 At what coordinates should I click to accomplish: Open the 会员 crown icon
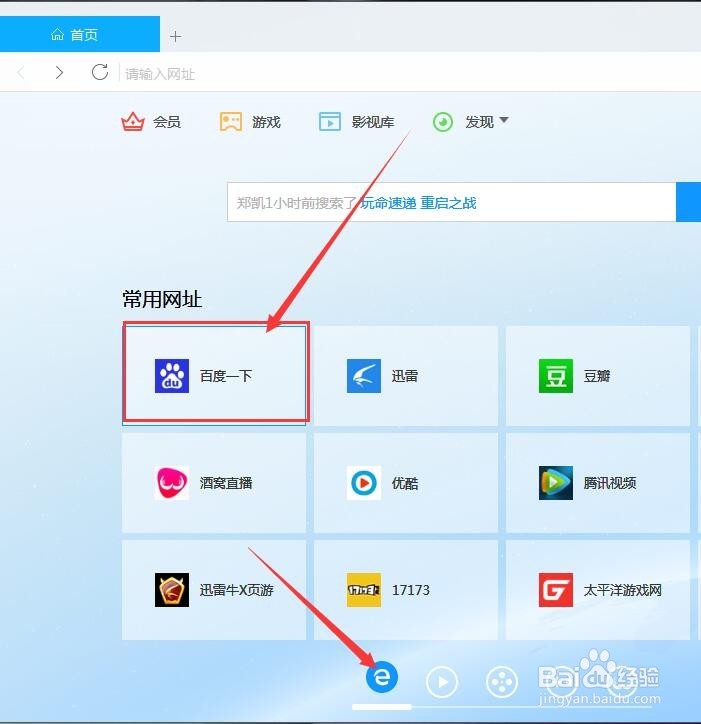click(x=133, y=122)
